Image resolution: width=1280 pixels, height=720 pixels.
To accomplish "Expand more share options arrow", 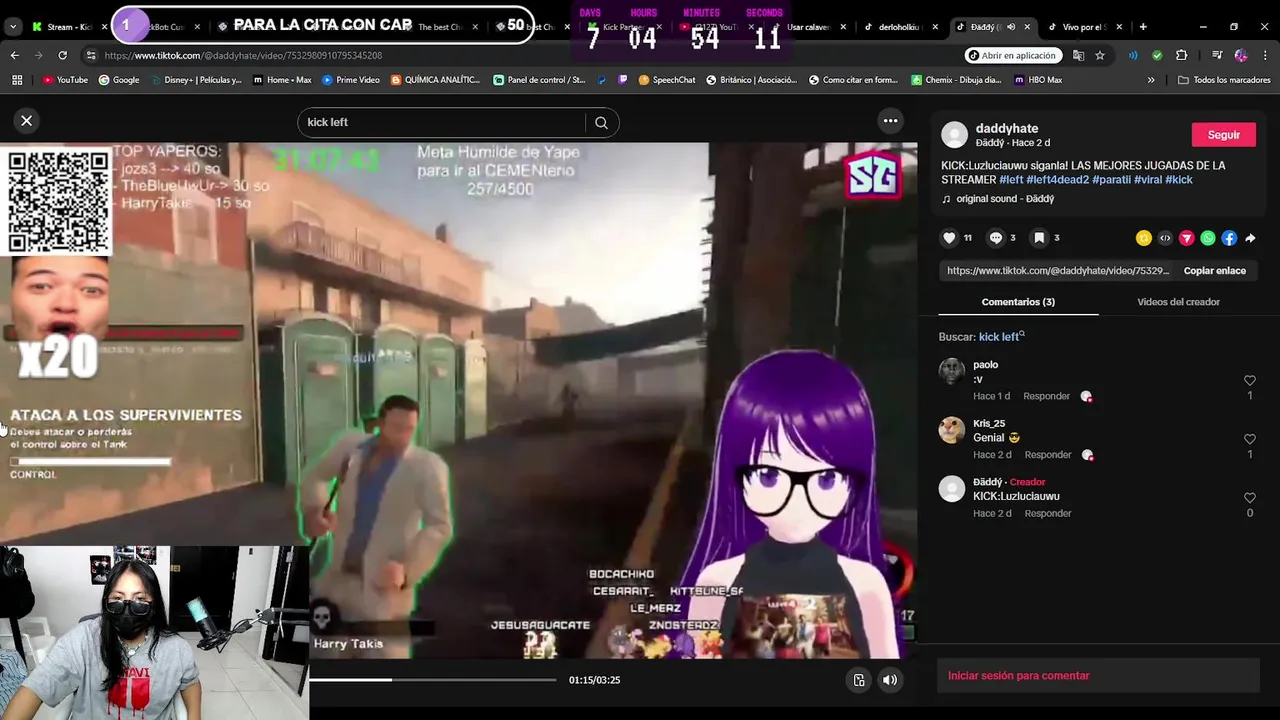I will tap(1250, 238).
